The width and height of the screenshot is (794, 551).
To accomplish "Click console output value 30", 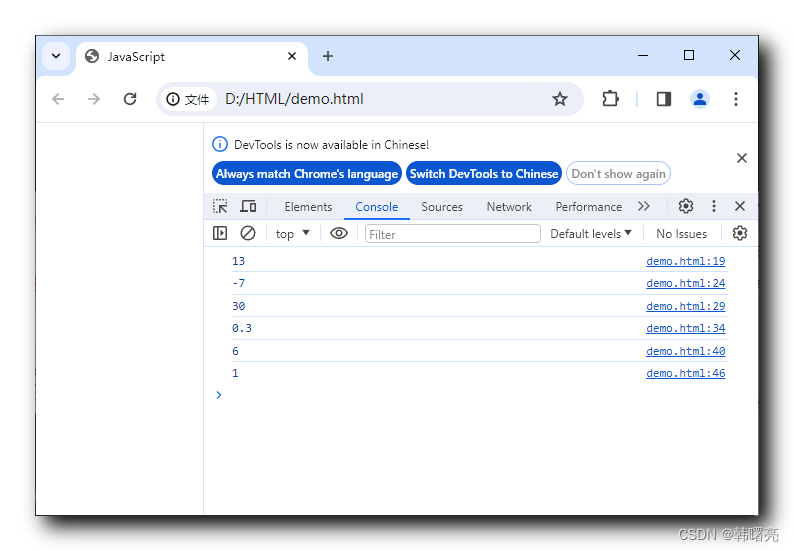I will click(x=239, y=306).
